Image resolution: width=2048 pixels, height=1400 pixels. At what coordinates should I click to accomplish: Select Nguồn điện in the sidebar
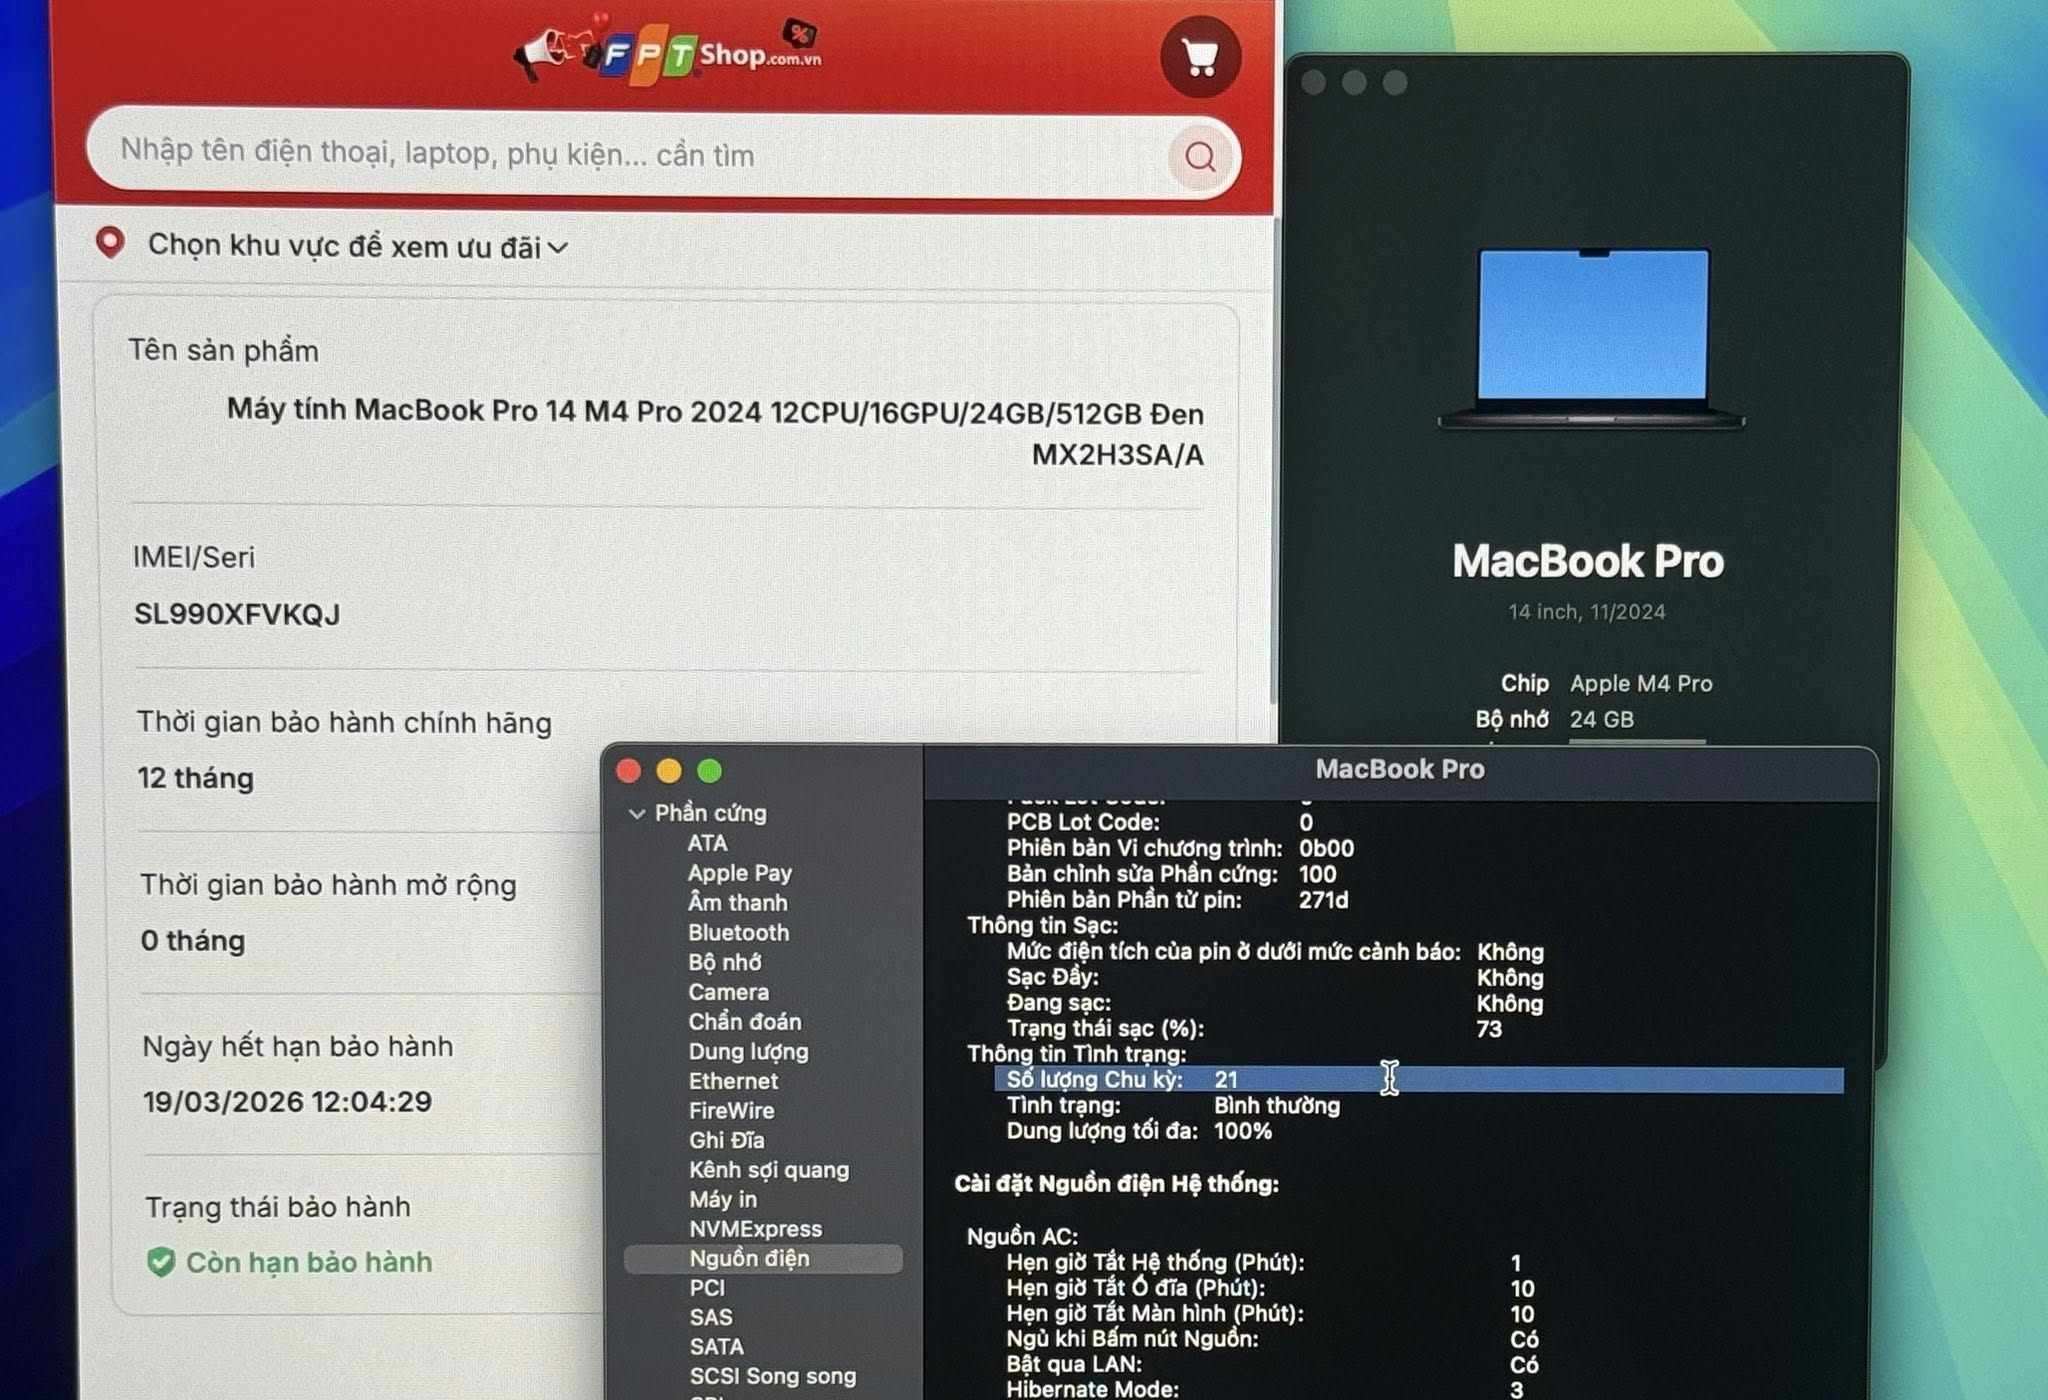(749, 1258)
